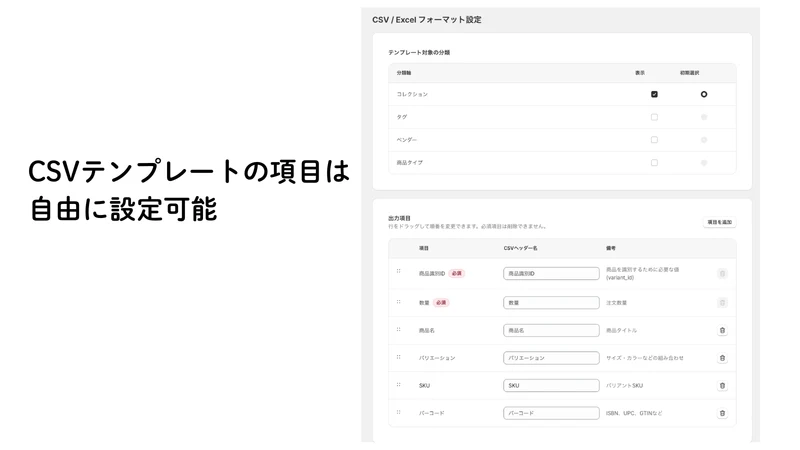Screen dimensions: 800x450
Task: Click the テンプレート対象の分類 heading
Action: coord(419,53)
